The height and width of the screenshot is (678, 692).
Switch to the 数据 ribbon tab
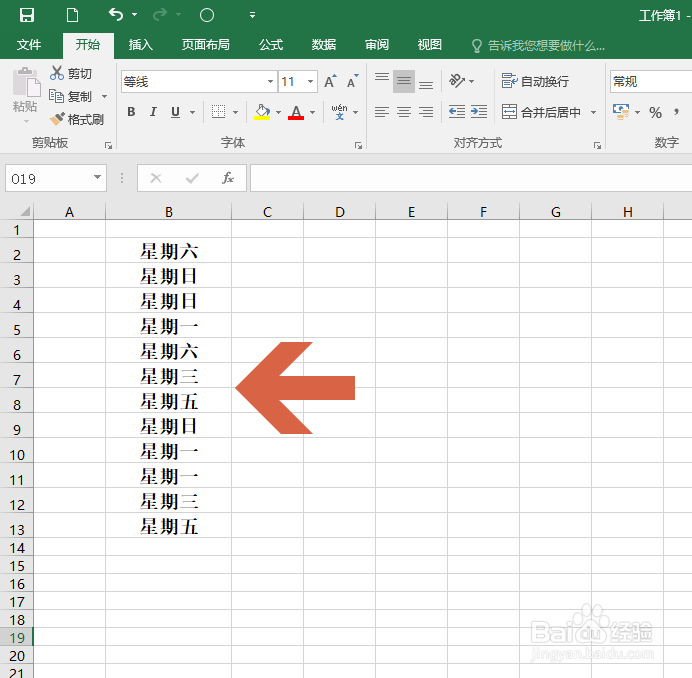[x=324, y=45]
